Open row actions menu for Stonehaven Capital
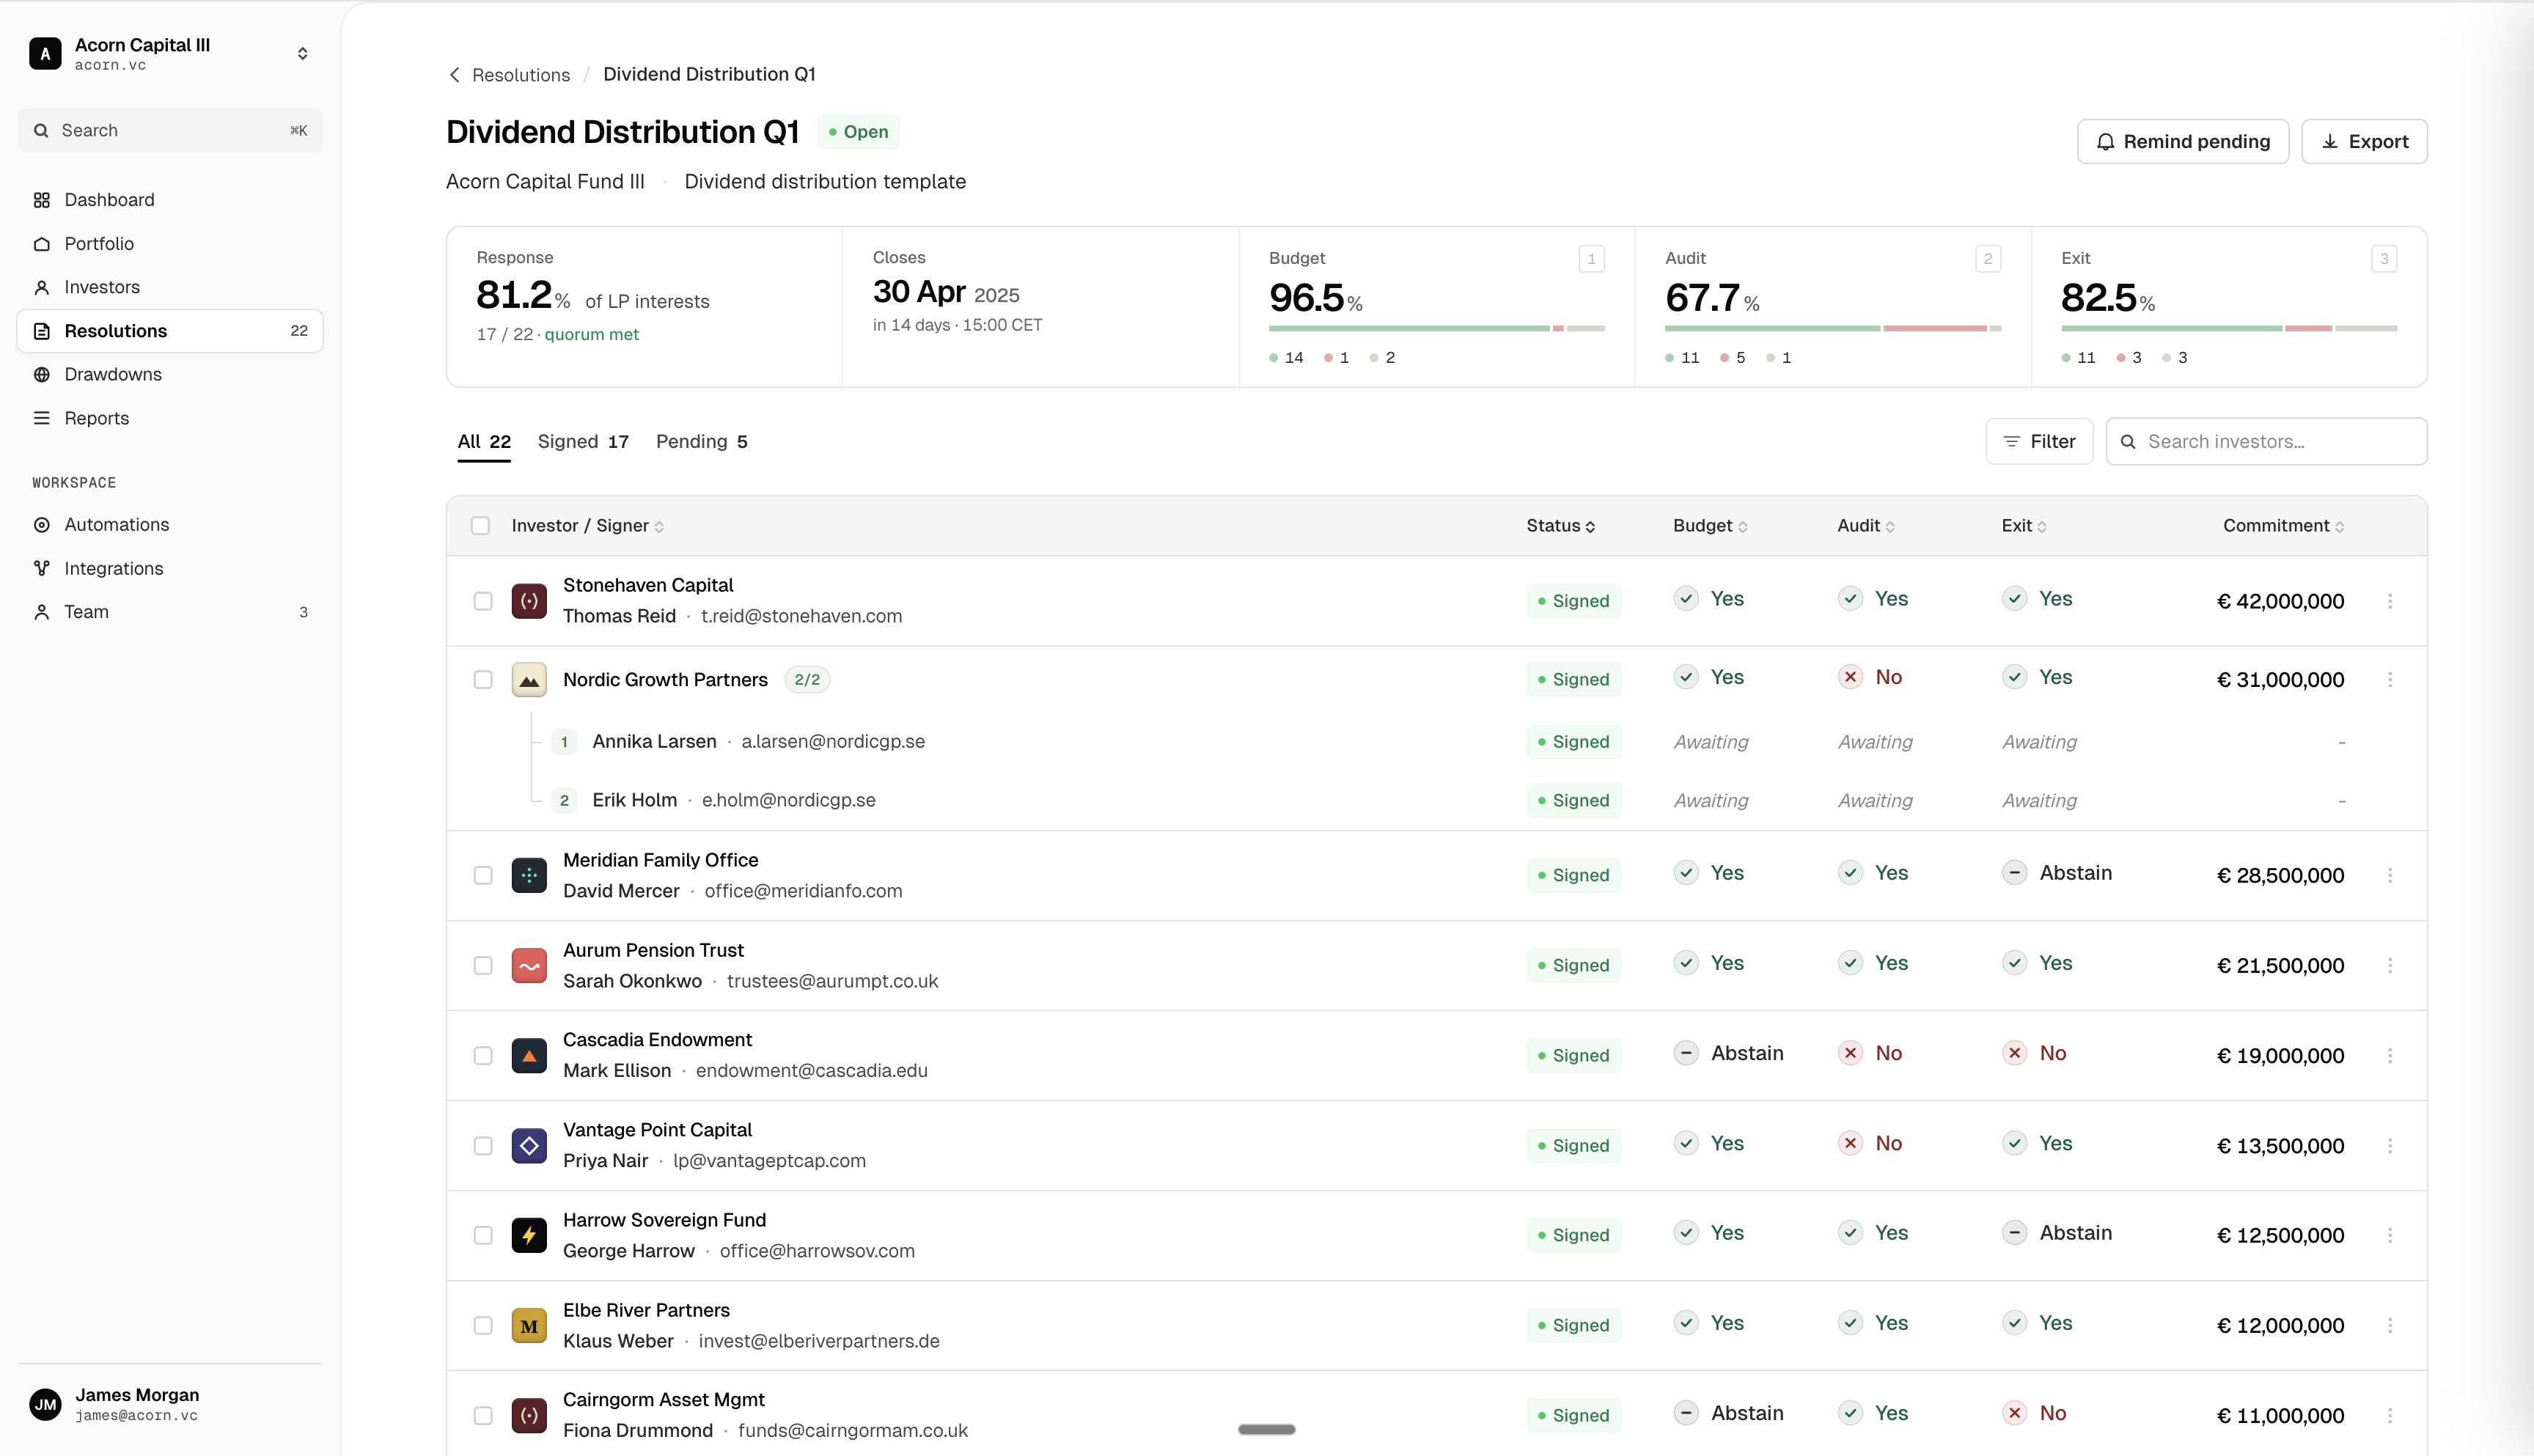This screenshot has width=2534, height=1456. [2390, 601]
